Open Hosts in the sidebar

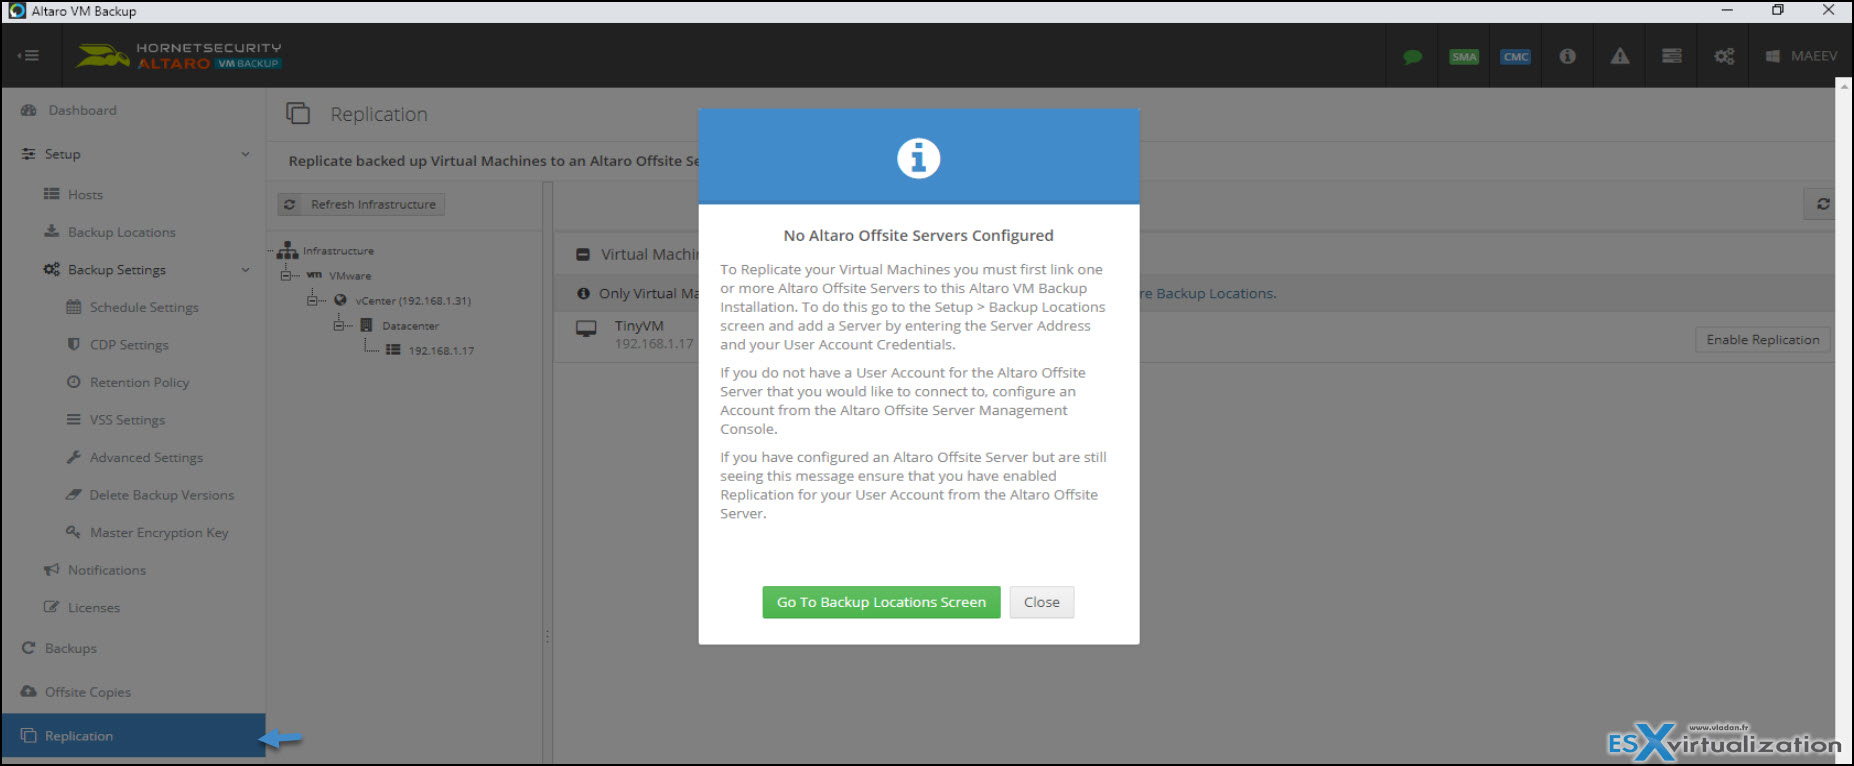click(x=85, y=194)
